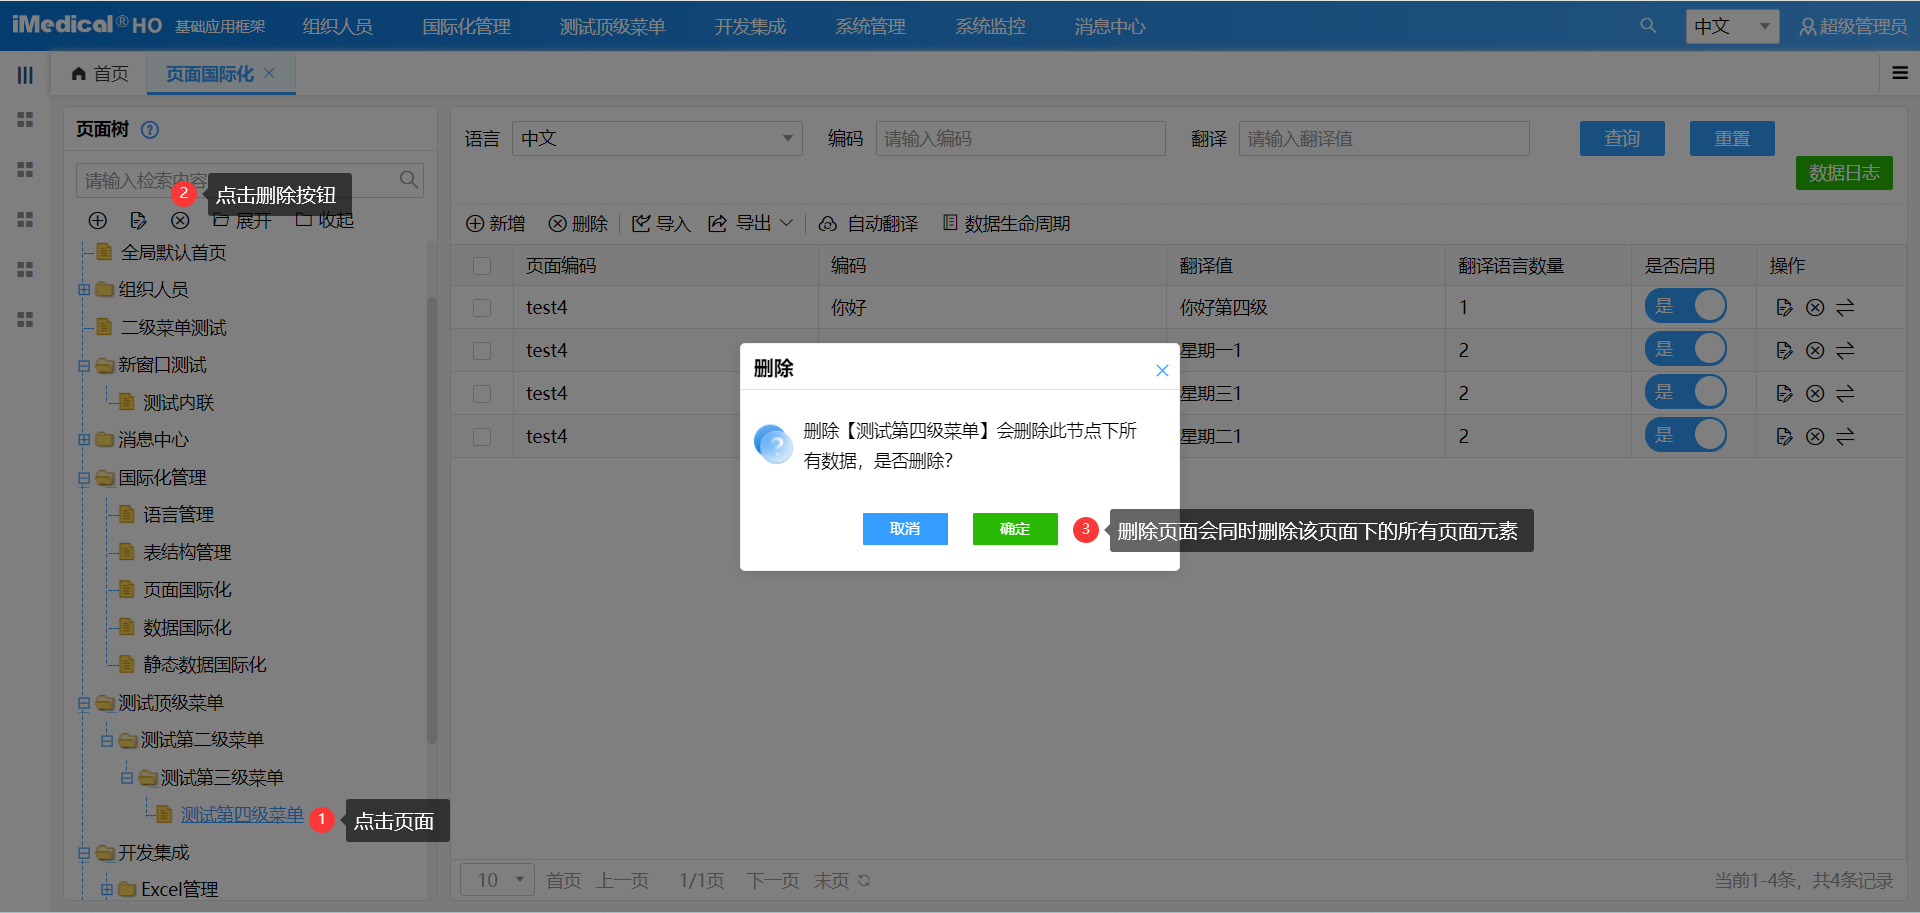Screen dimensions: 1920x913
Task: Open the 国际化管理 top menu
Action: coord(466,27)
